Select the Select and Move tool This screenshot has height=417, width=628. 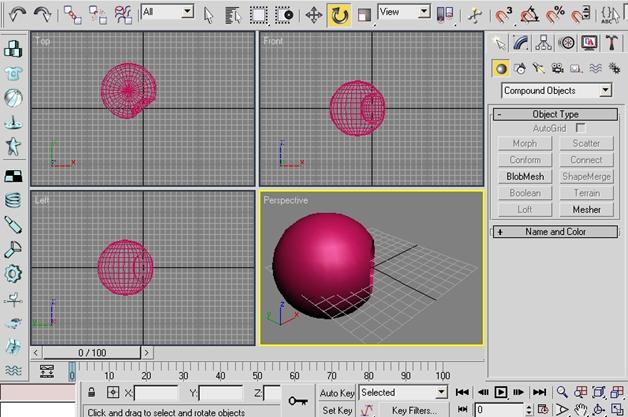click(x=314, y=14)
